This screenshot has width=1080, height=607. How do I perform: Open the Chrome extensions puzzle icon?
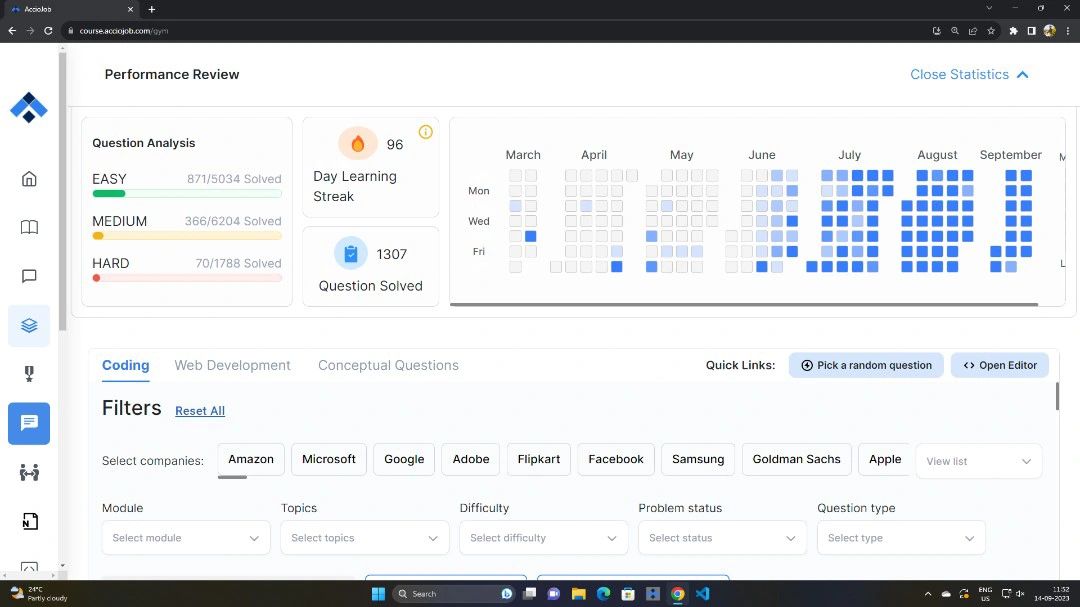[x=1013, y=31]
